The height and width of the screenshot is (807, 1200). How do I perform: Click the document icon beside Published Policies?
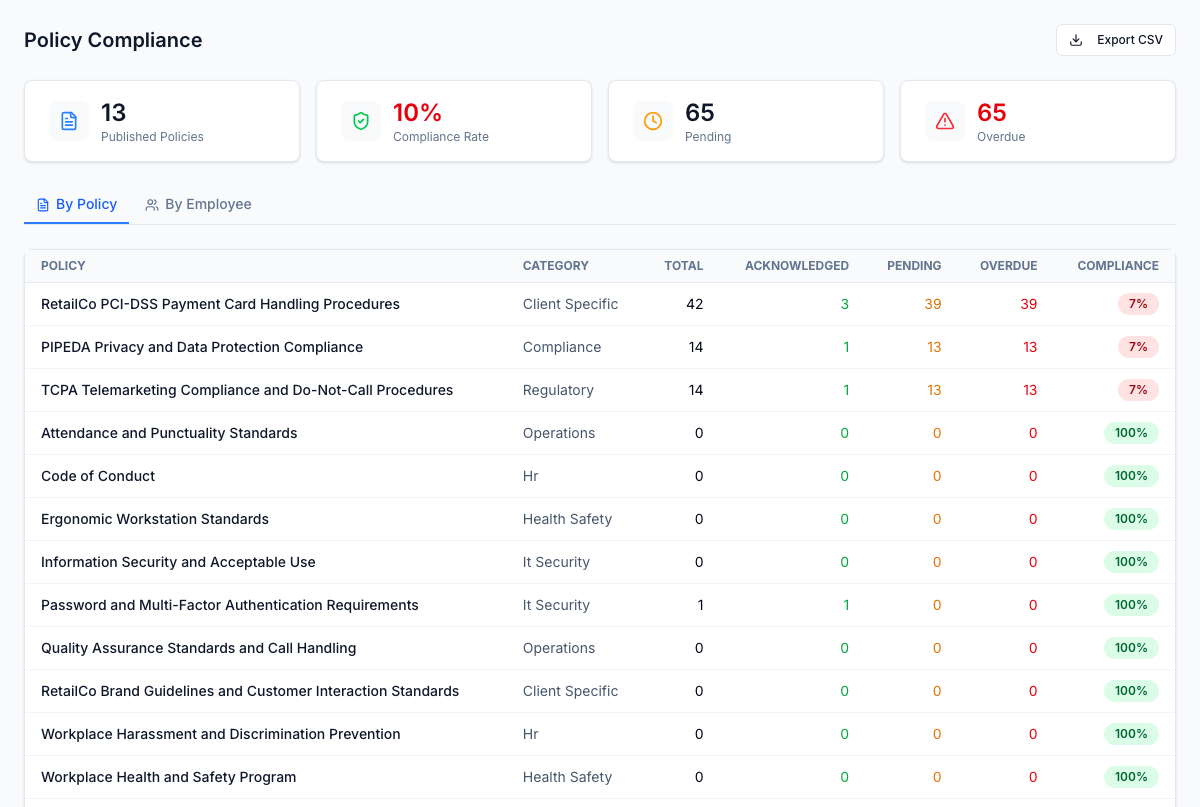(x=69, y=121)
